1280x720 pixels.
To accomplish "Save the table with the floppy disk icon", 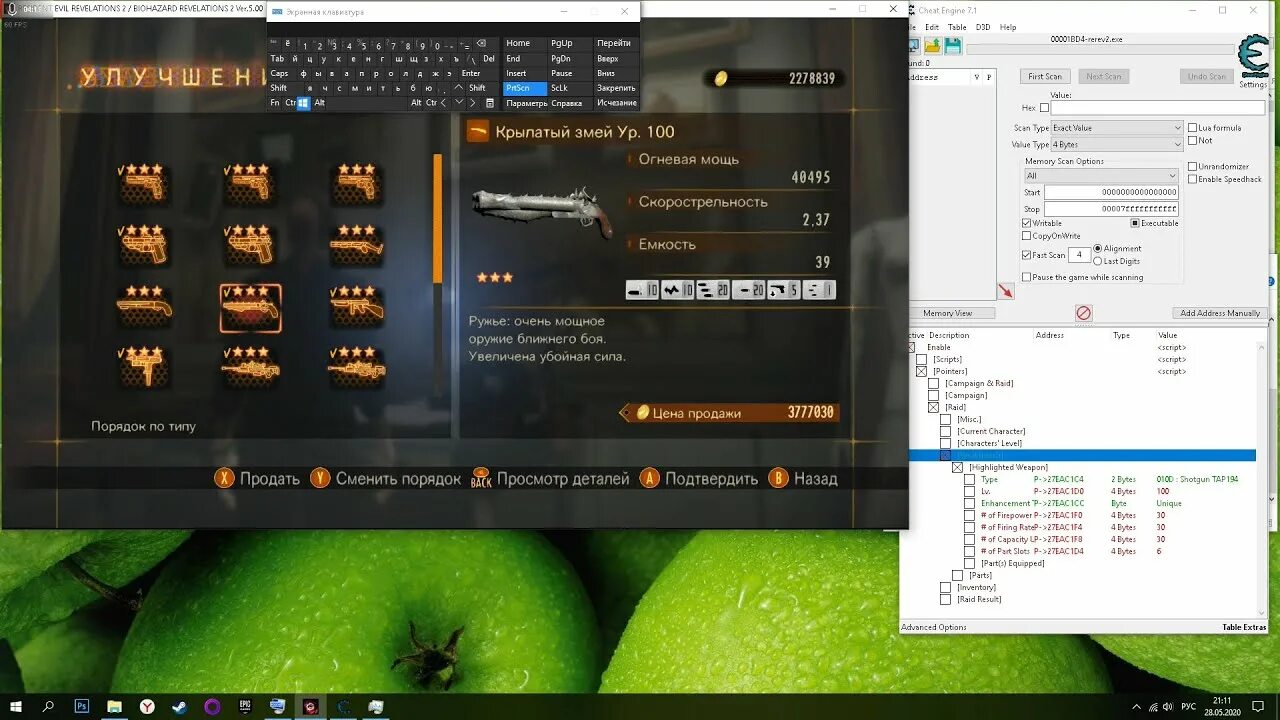I will coord(953,45).
